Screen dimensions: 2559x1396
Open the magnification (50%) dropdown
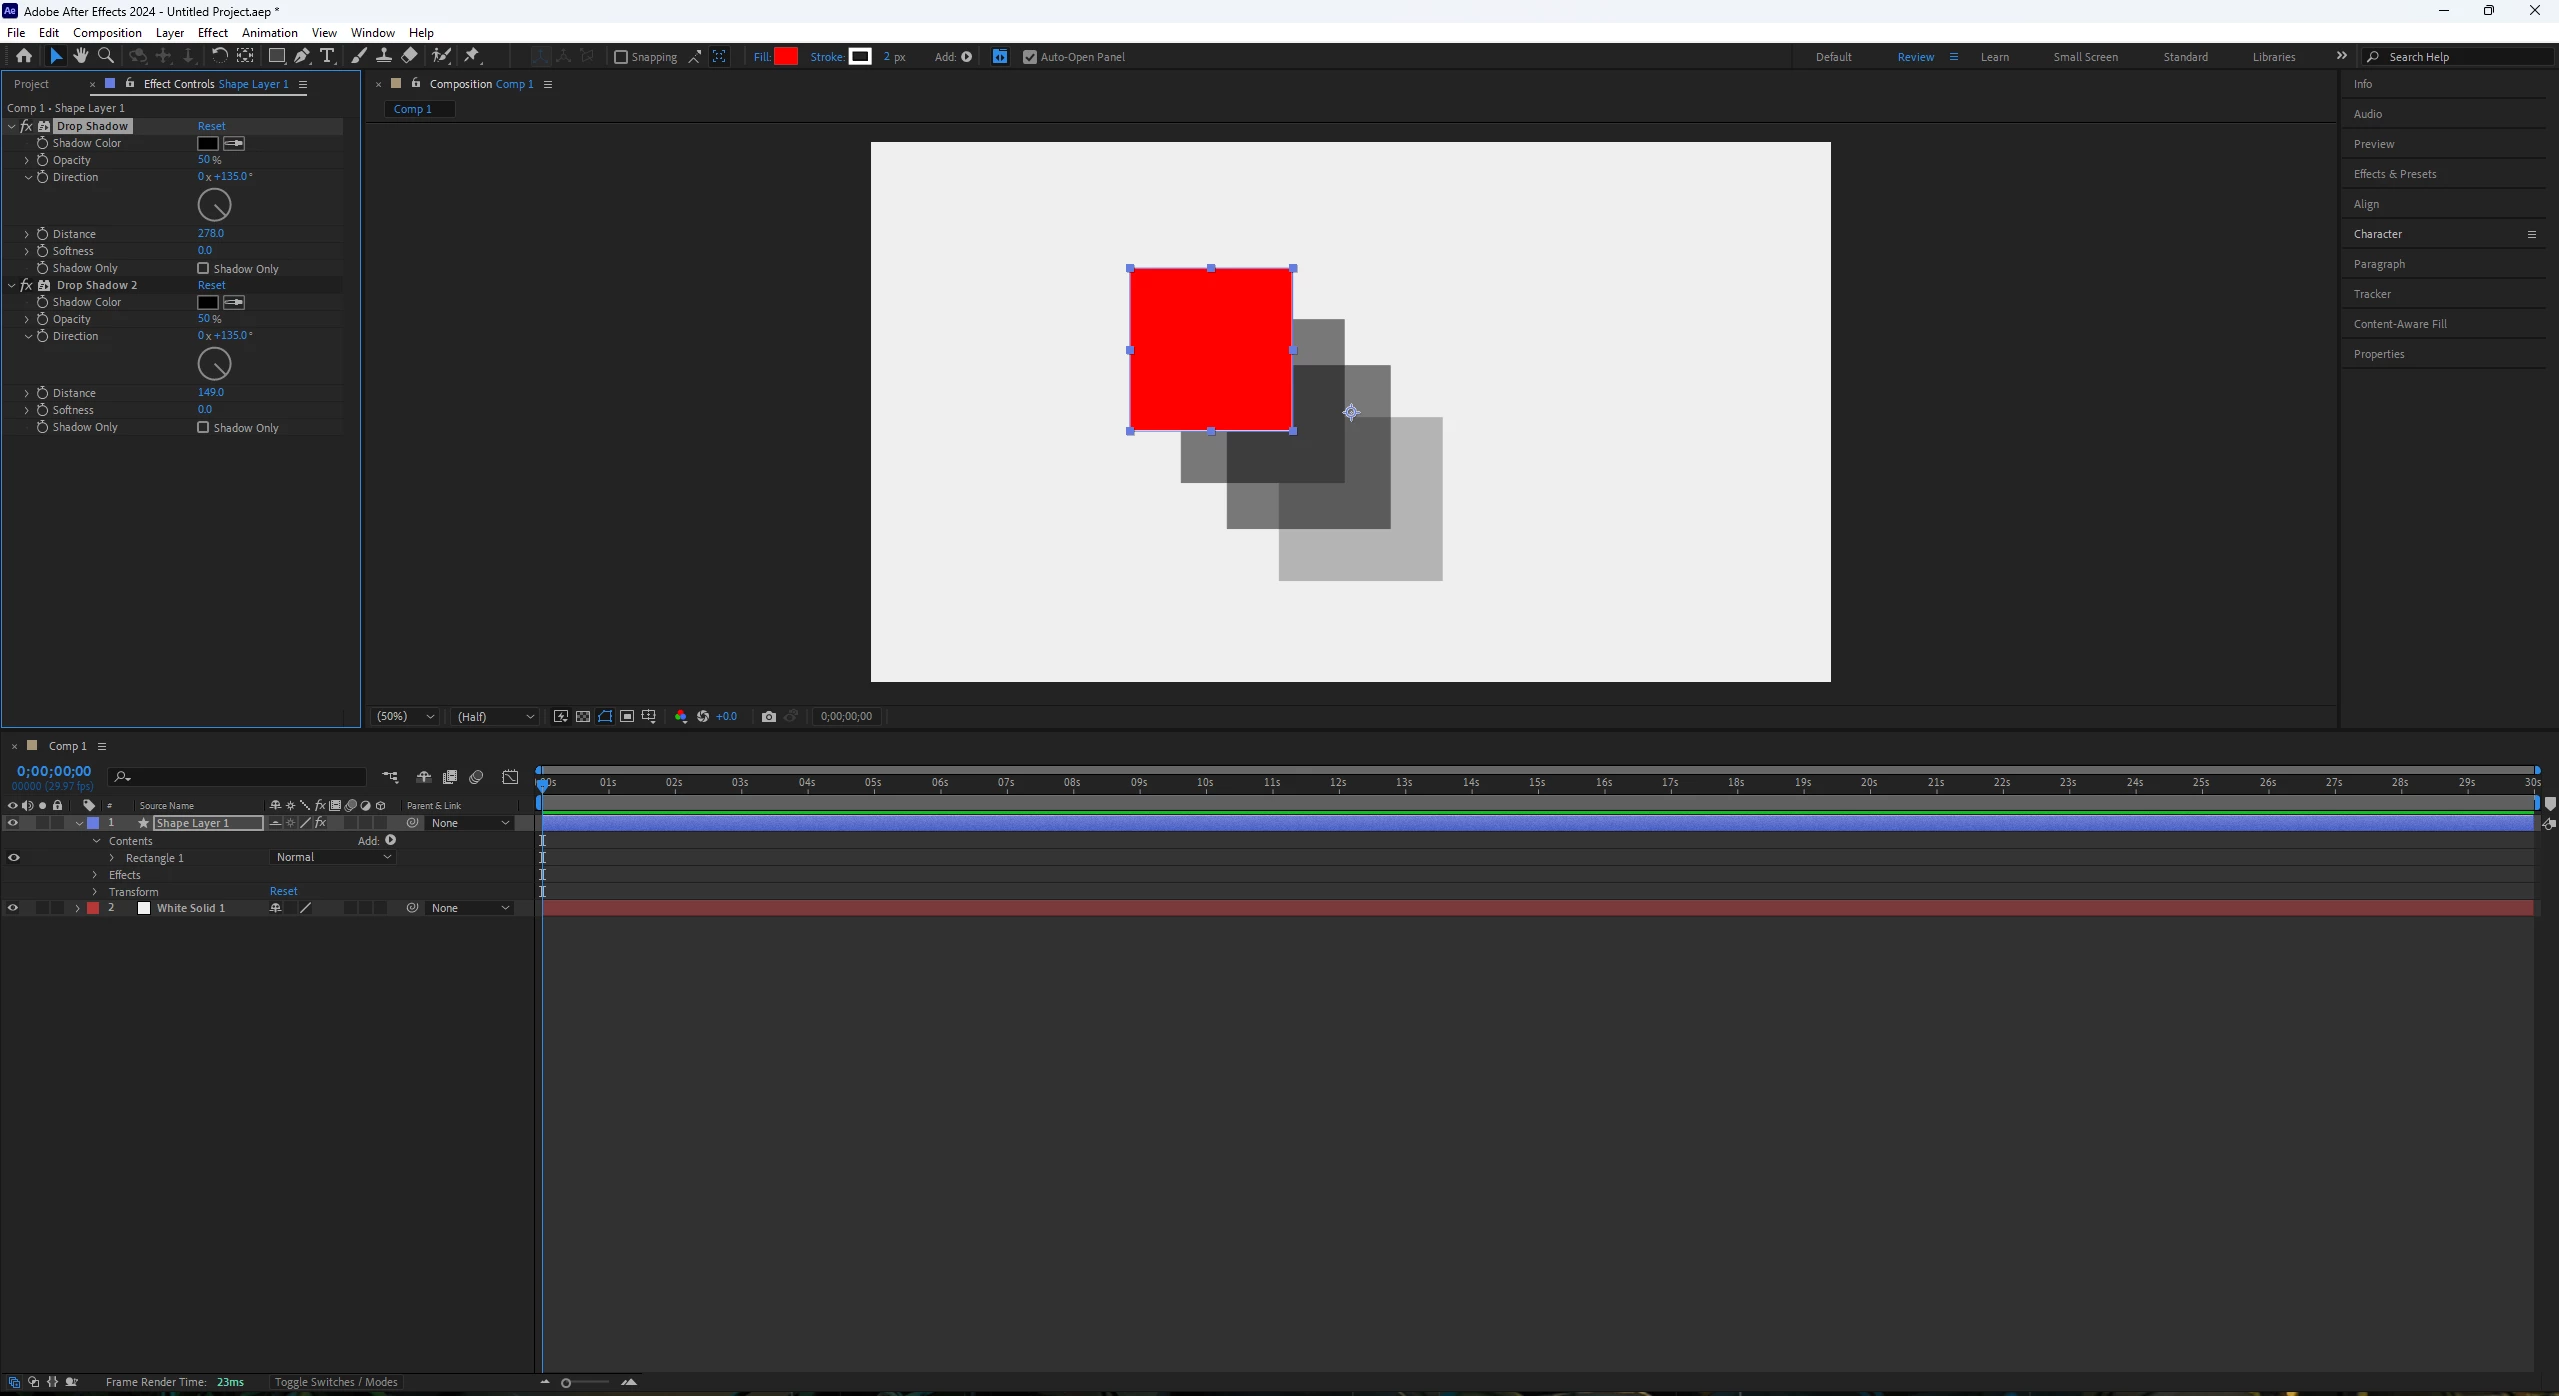pos(405,716)
